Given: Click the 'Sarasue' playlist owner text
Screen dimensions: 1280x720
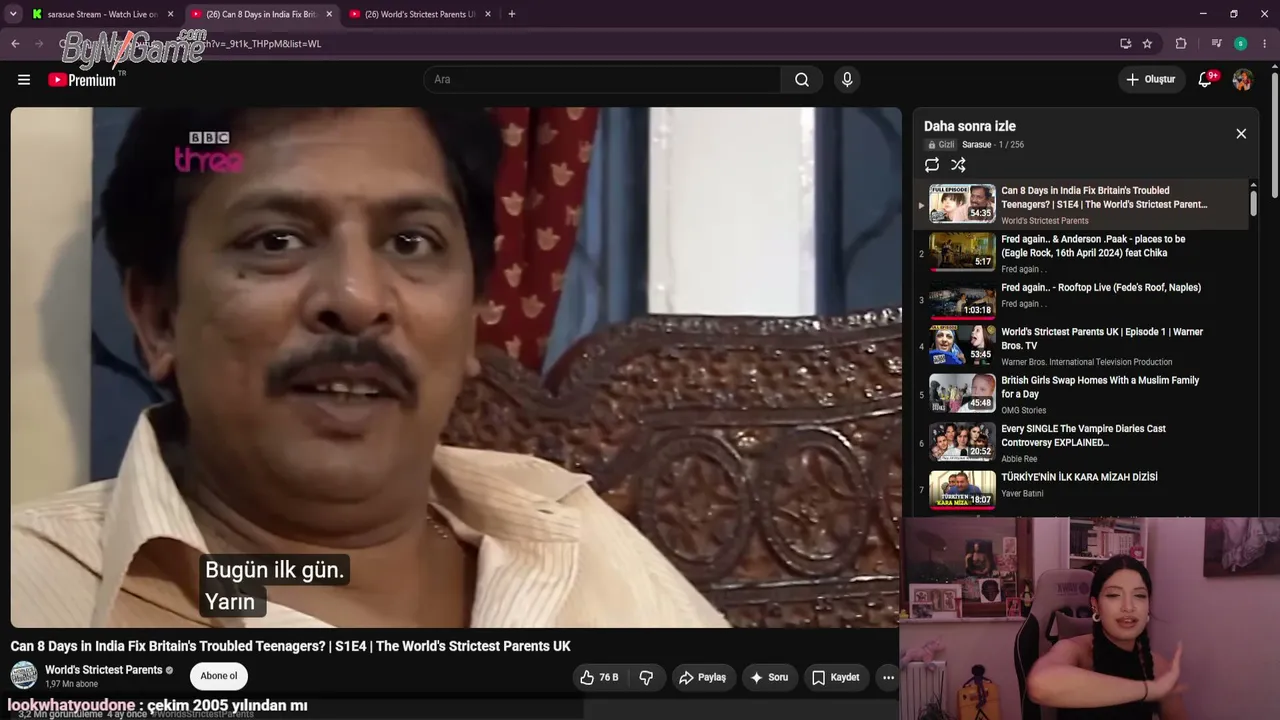Looking at the screenshot, I should point(977,145).
